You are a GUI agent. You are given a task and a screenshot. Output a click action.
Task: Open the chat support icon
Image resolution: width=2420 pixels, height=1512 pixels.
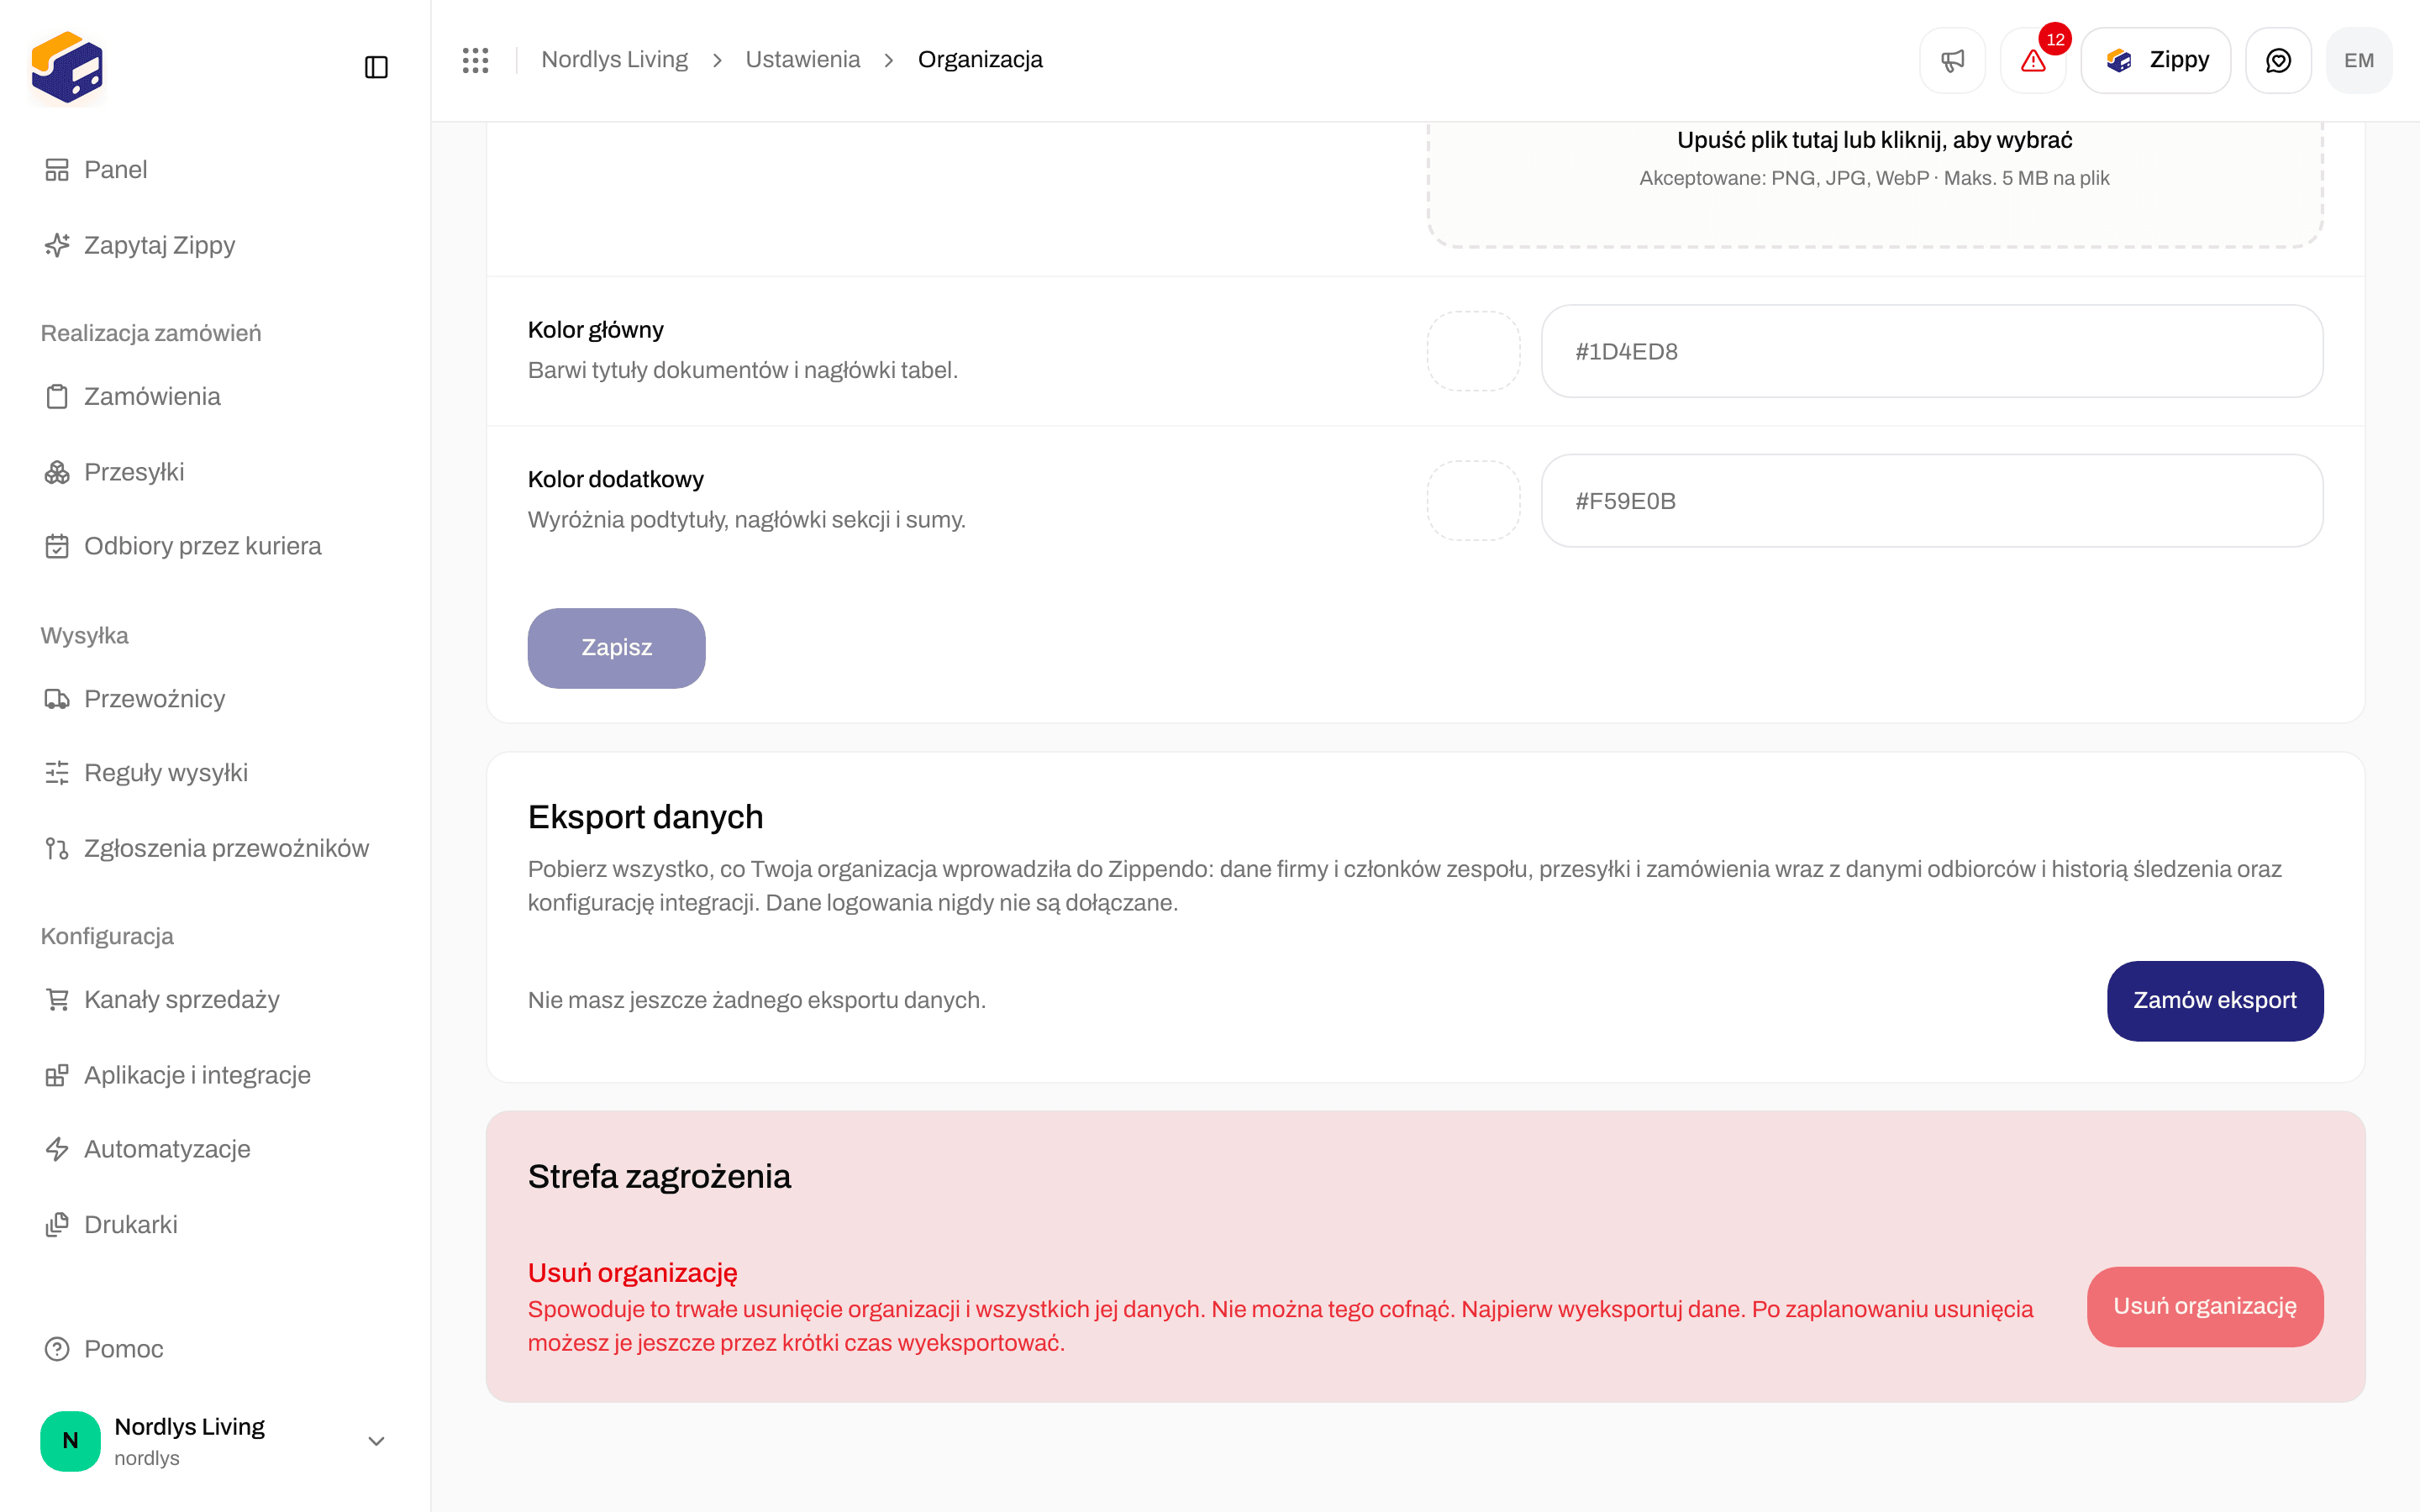(x=2278, y=60)
